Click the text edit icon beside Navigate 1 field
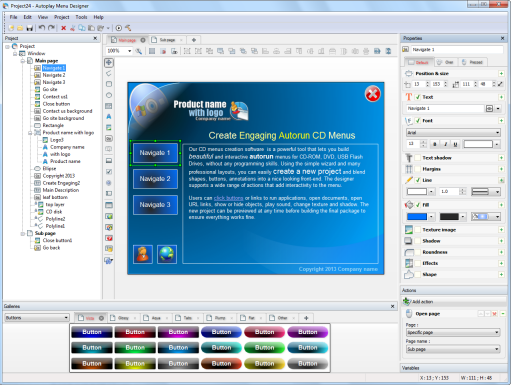511x385 pixels. pos(489,108)
